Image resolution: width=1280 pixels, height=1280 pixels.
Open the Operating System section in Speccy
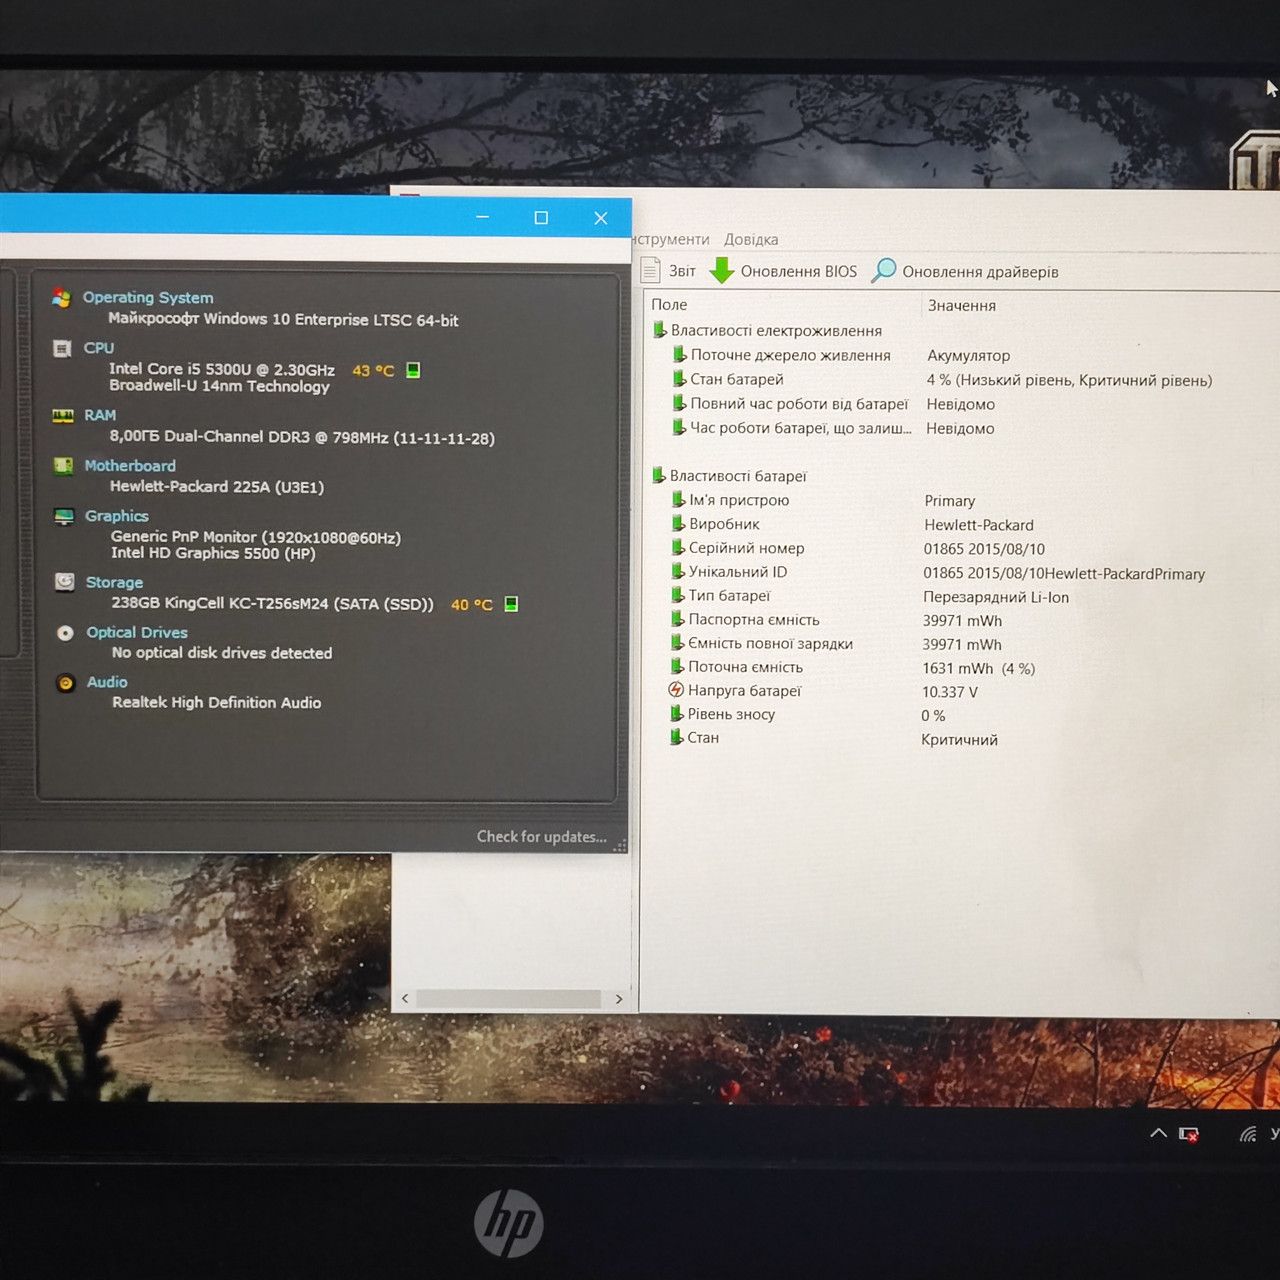[148, 297]
